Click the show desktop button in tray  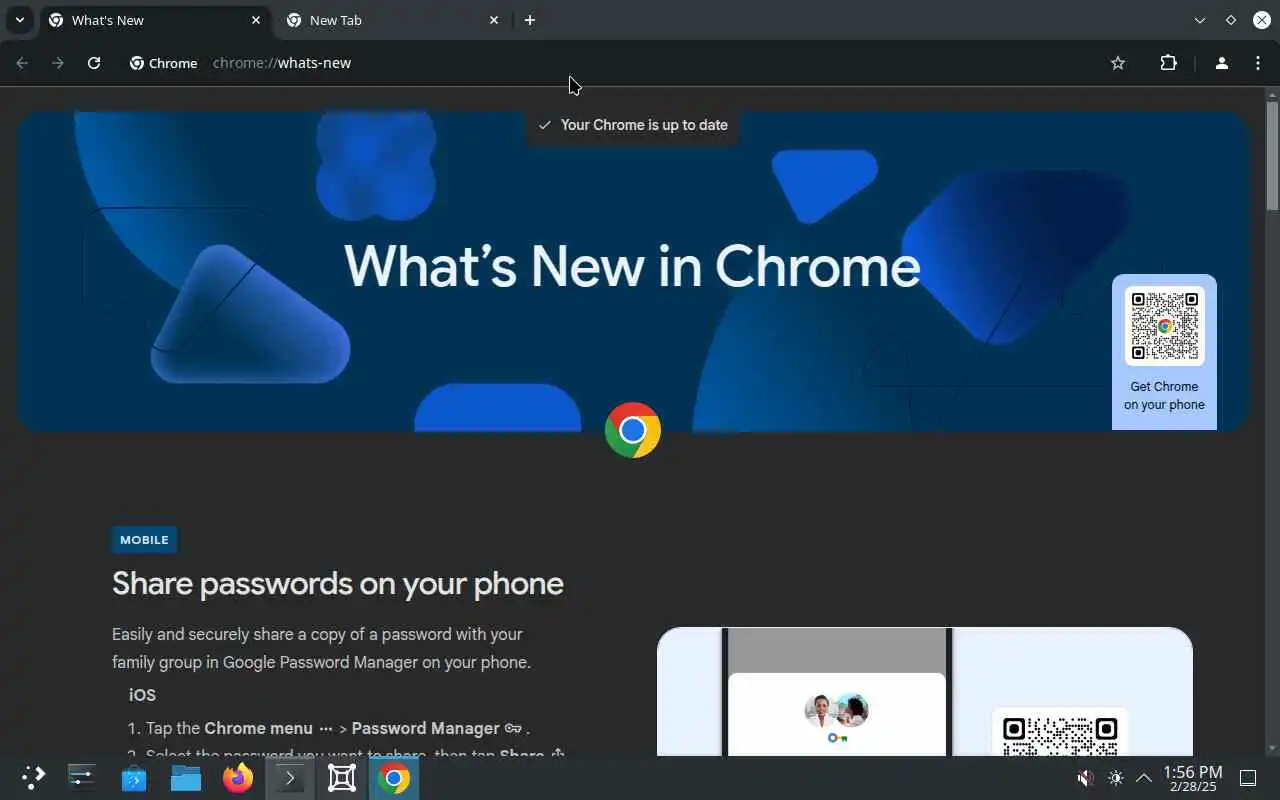coord(1248,778)
